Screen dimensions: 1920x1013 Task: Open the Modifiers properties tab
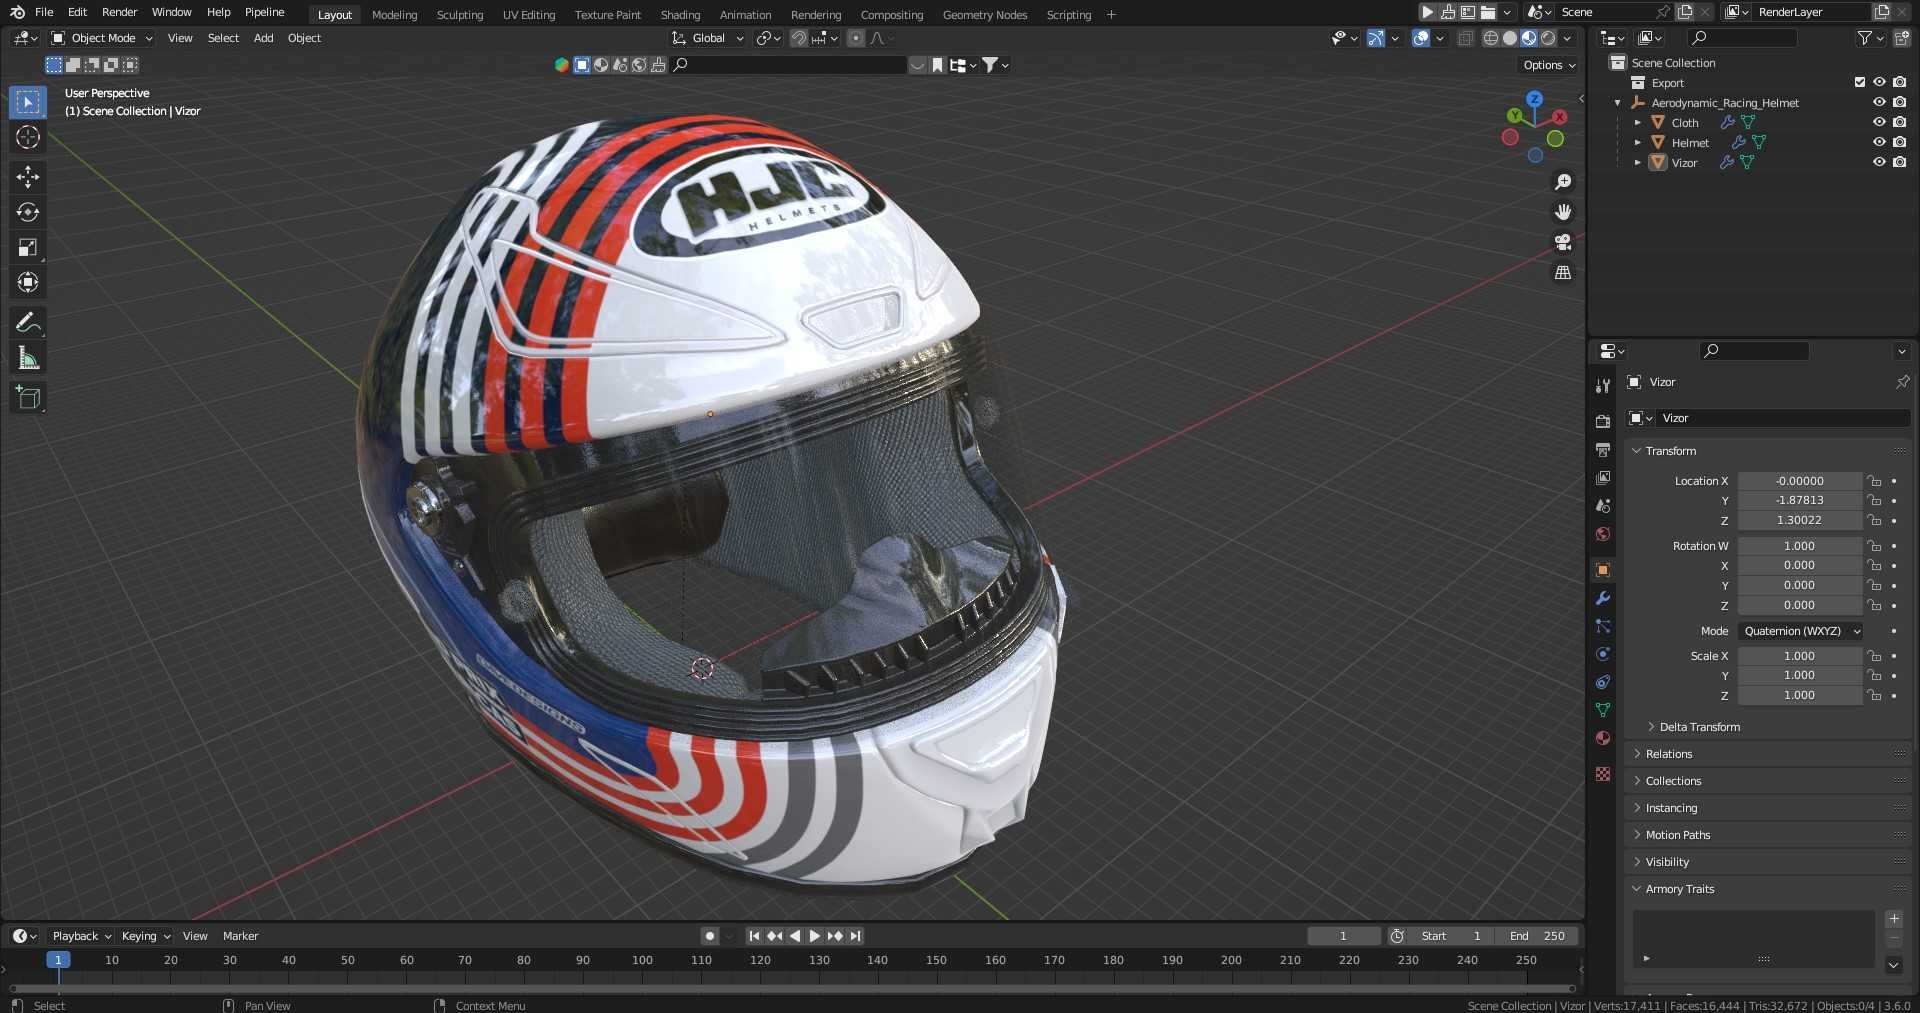1603,598
